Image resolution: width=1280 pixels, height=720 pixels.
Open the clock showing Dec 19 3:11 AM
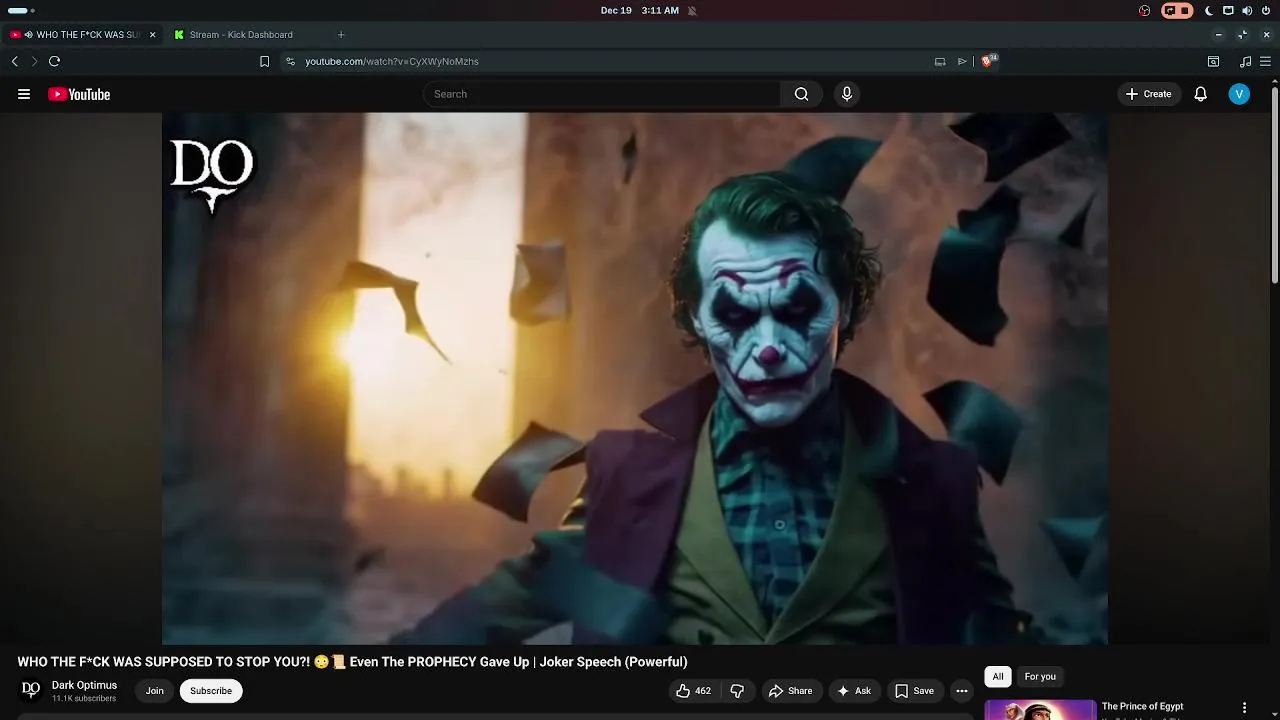(x=639, y=10)
